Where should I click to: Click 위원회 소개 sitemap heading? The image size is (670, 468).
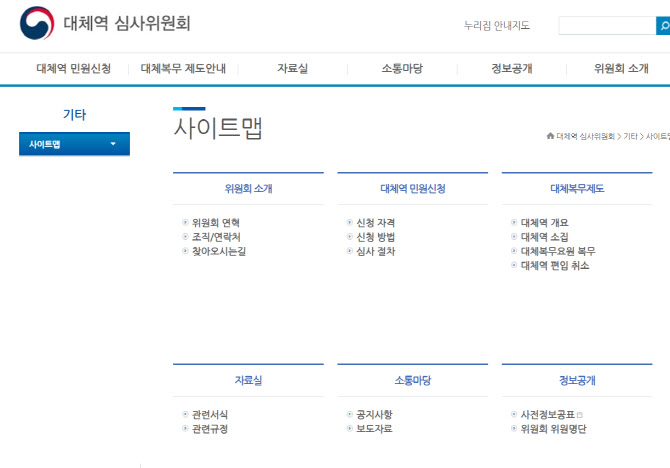[x=248, y=188]
